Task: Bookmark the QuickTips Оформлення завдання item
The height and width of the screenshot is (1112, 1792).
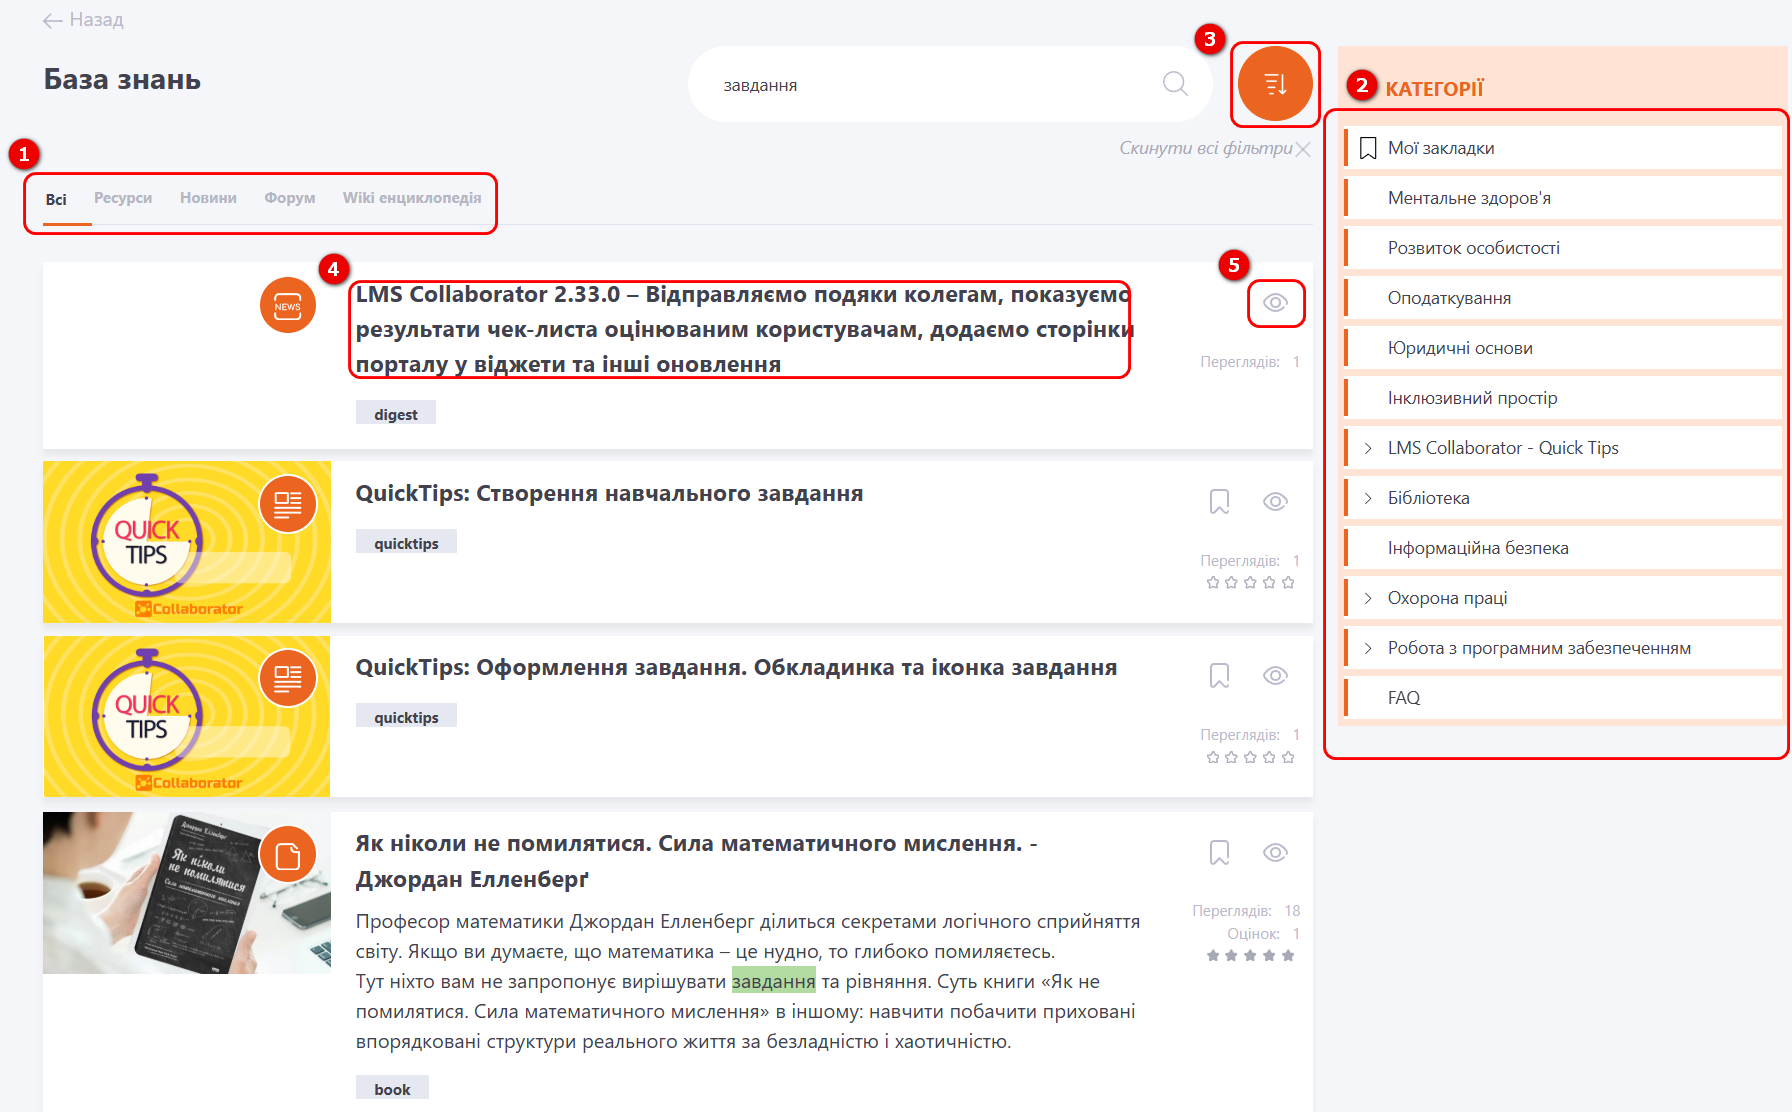Action: (1219, 676)
